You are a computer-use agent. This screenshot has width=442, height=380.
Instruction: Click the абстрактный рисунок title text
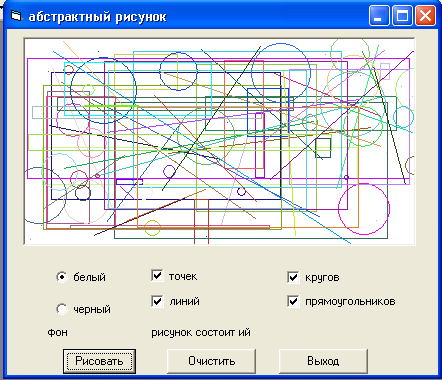[97, 16]
